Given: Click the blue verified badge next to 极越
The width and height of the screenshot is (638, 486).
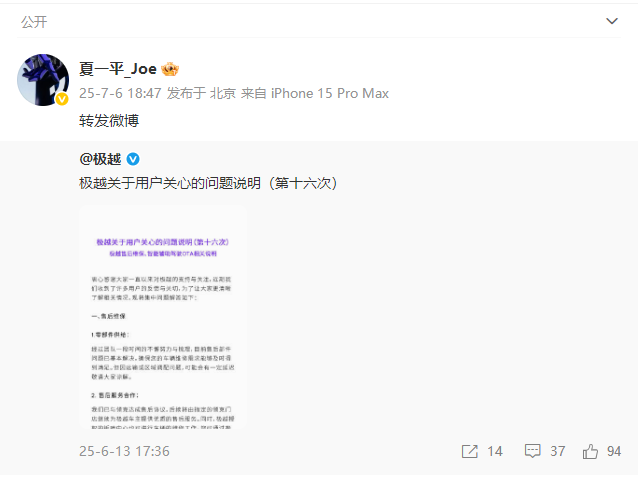Looking at the screenshot, I should (x=133, y=159).
